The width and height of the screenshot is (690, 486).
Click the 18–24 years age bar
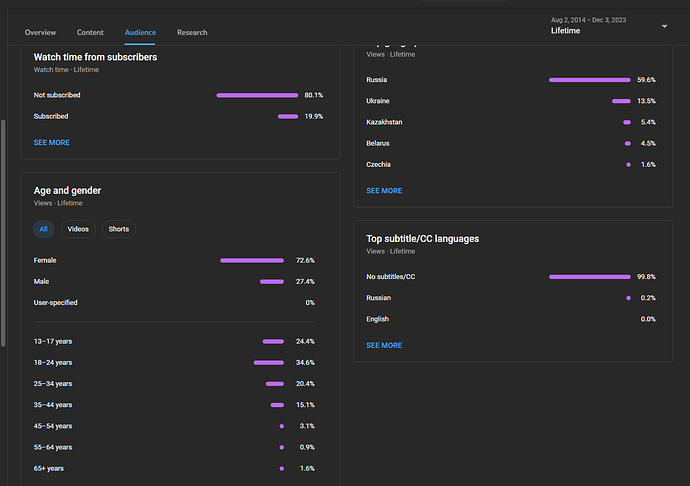coord(269,362)
